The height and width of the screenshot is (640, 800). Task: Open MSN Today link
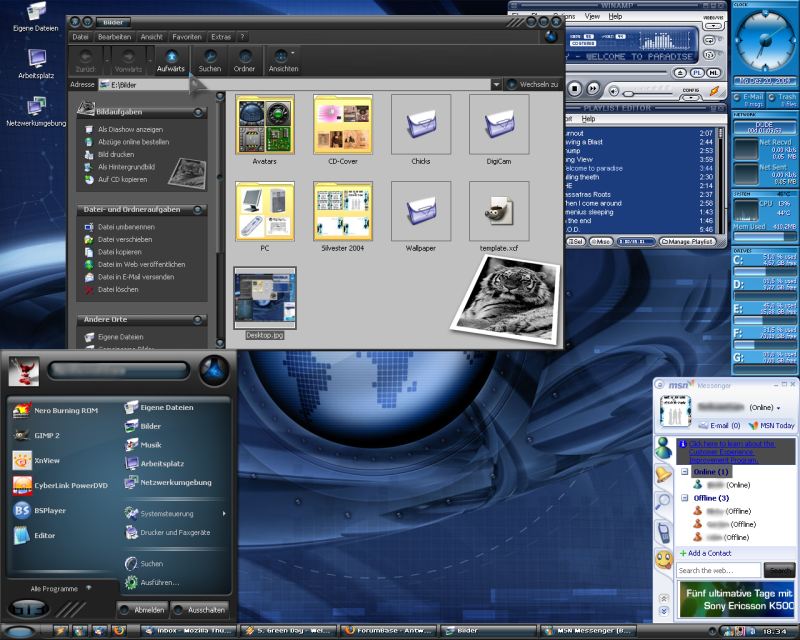tap(771, 425)
